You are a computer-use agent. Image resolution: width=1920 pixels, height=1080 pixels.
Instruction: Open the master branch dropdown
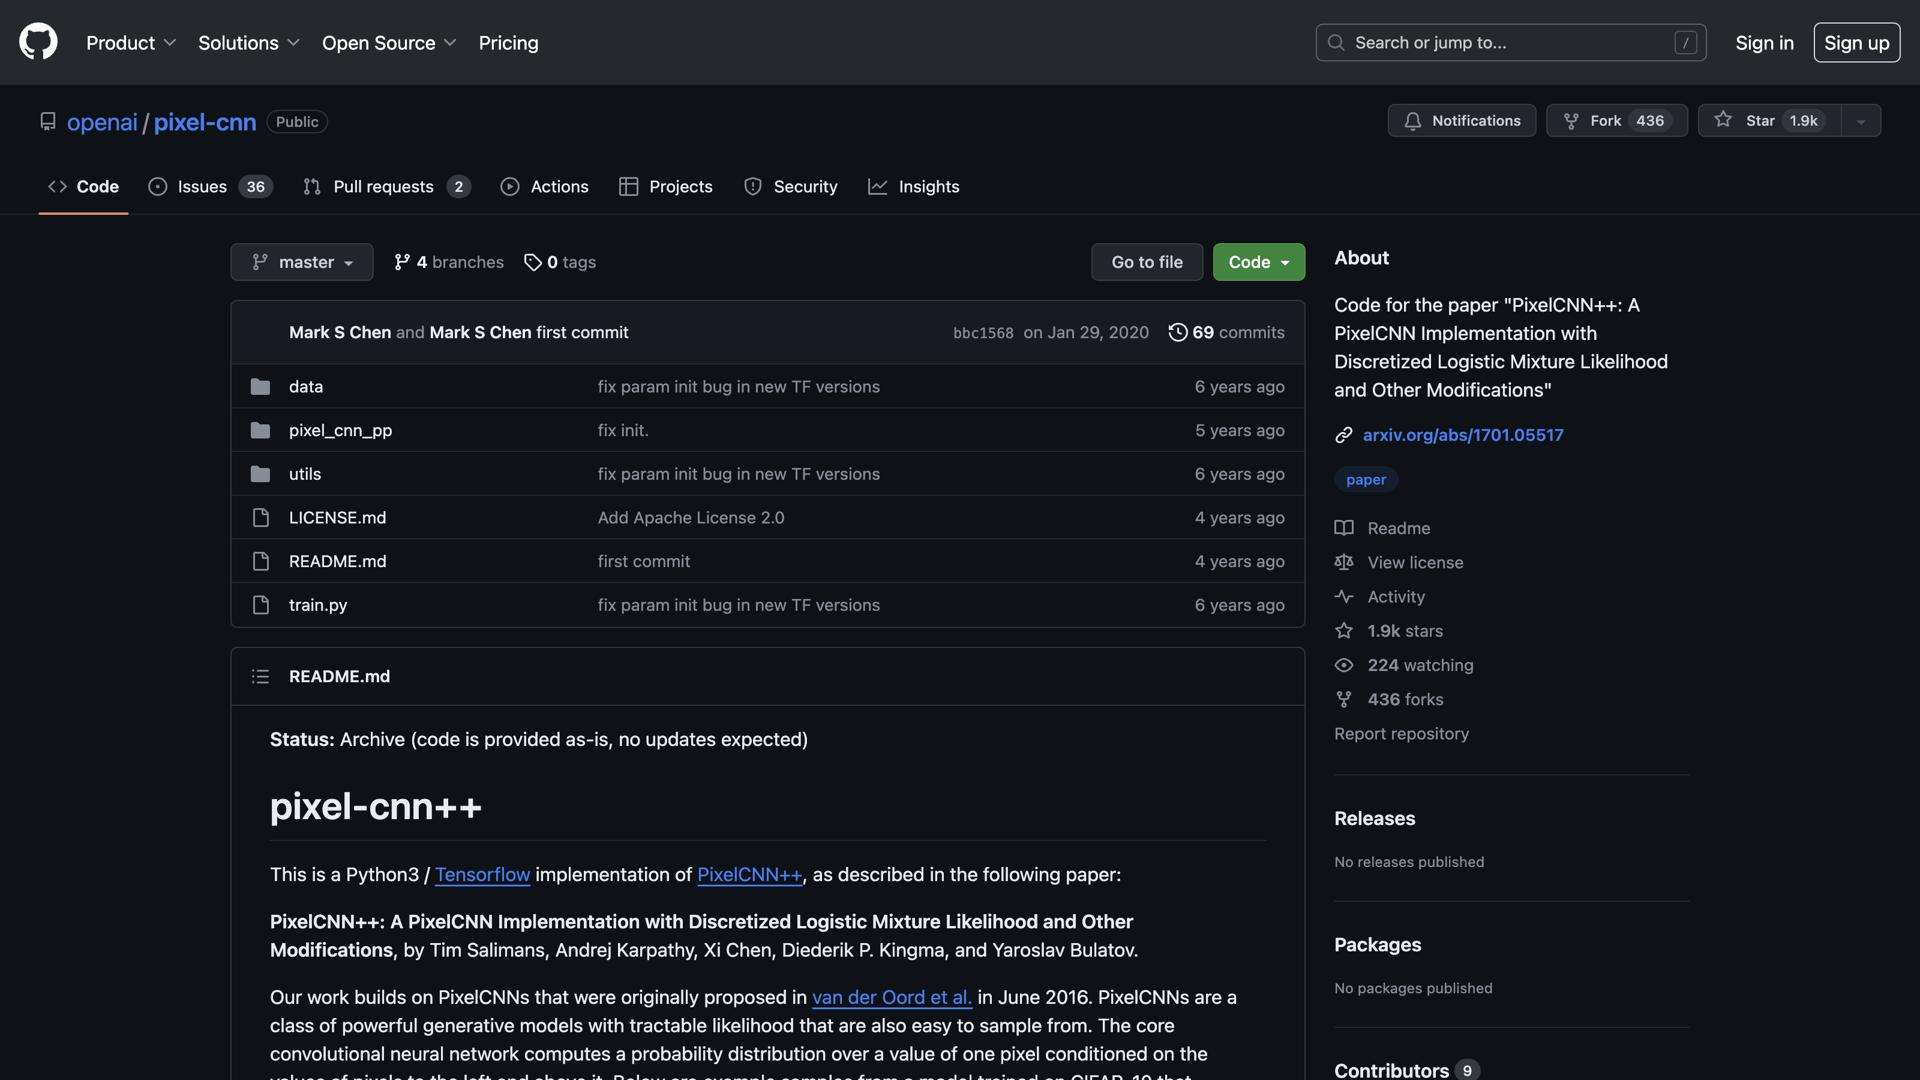pyautogui.click(x=301, y=262)
